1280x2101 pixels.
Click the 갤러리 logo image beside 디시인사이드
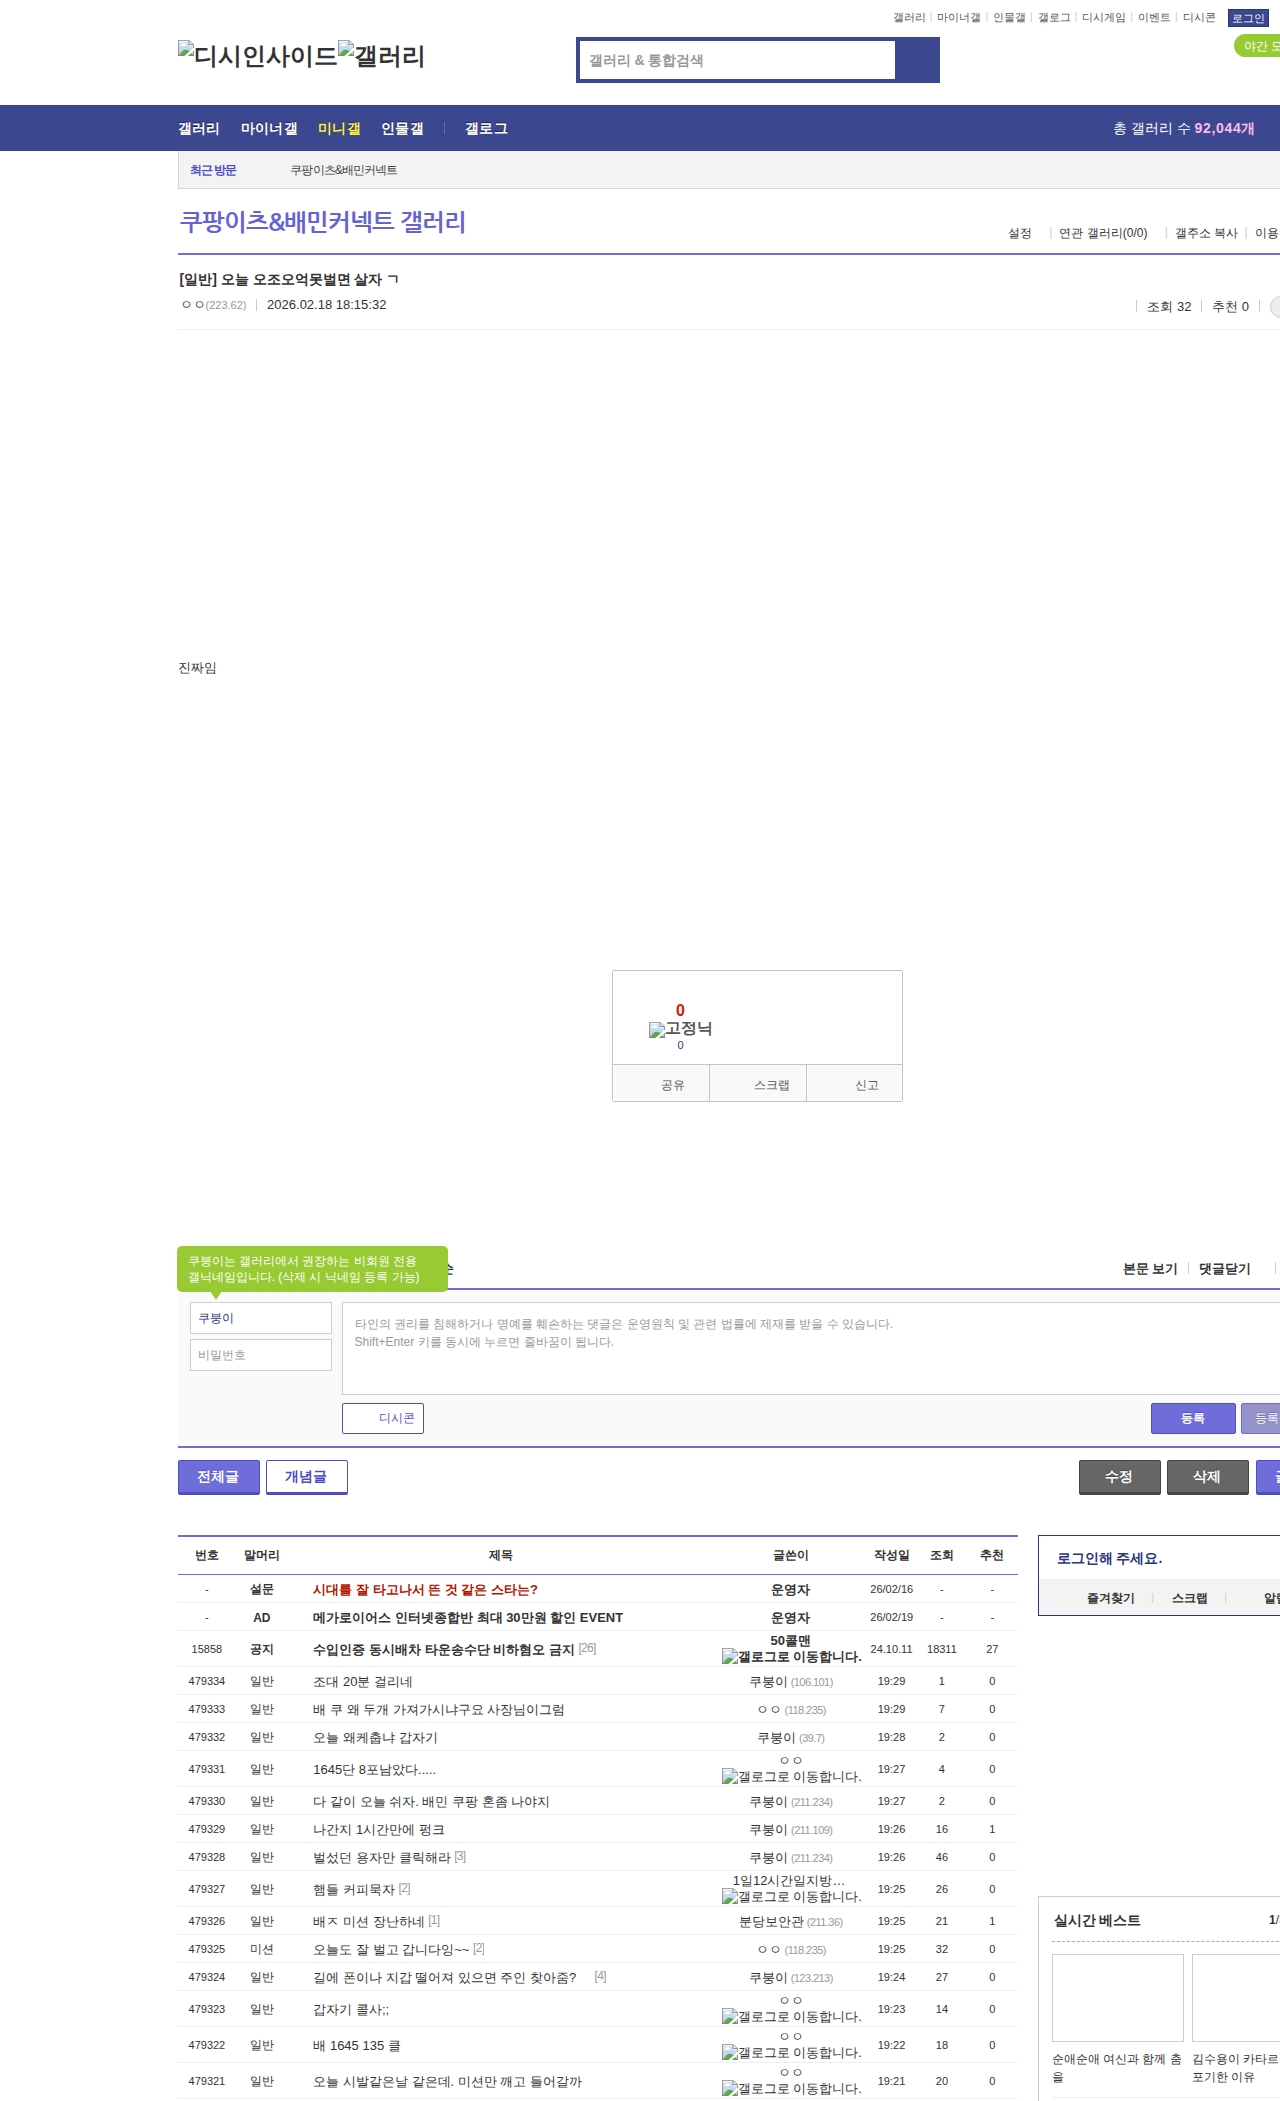(x=382, y=55)
